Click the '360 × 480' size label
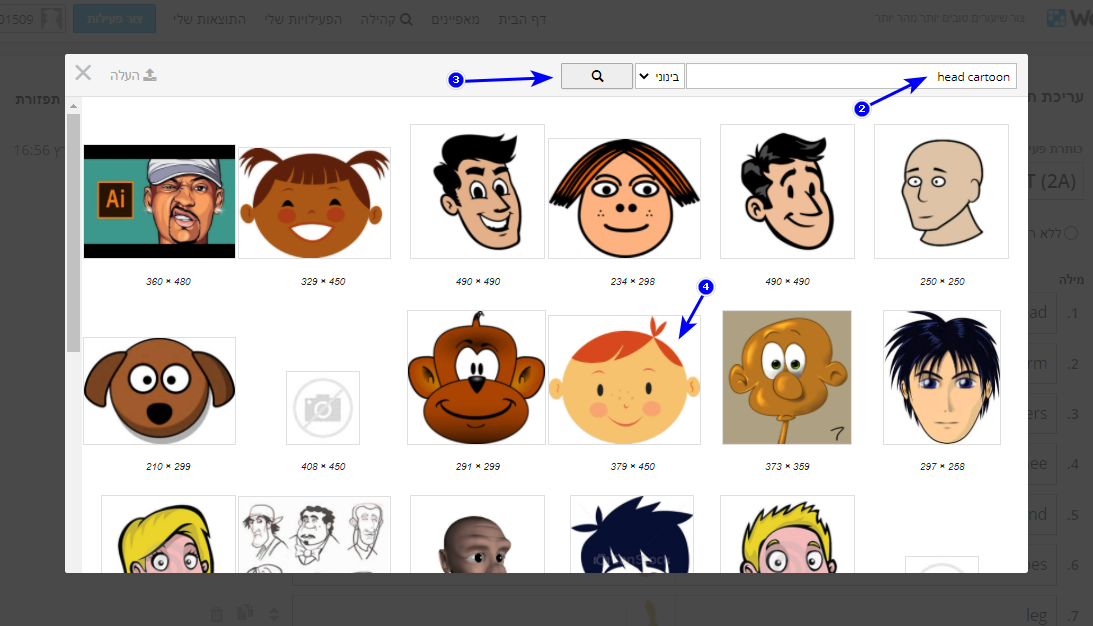 [168, 282]
